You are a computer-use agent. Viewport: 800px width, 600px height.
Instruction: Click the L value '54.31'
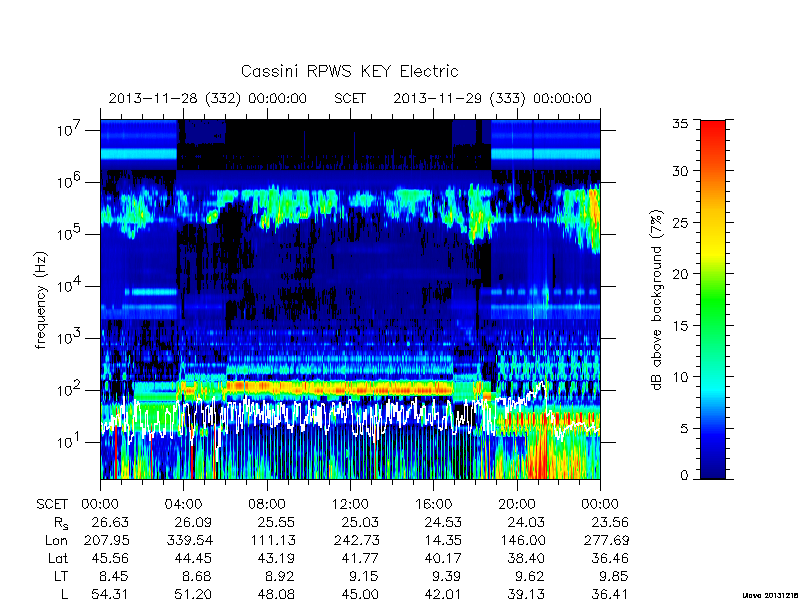(110, 594)
